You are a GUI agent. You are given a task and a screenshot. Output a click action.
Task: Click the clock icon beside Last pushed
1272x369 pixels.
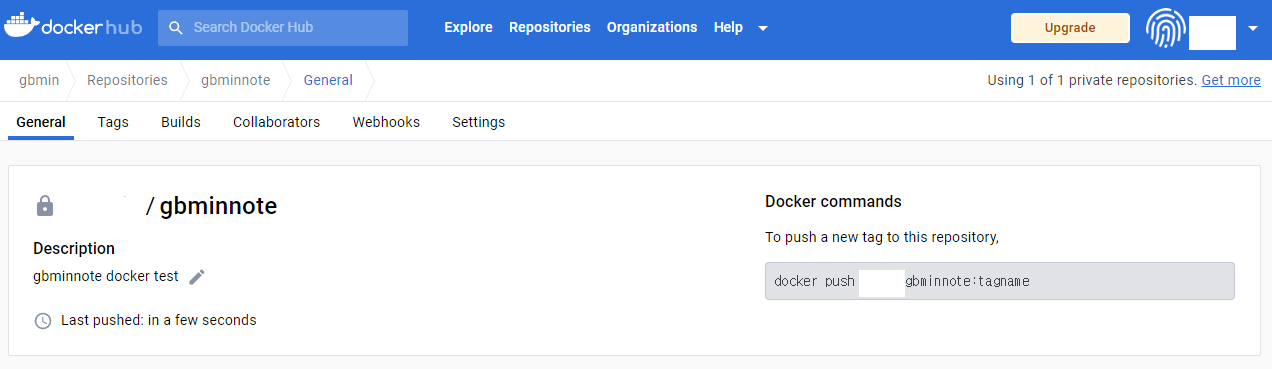coord(43,321)
